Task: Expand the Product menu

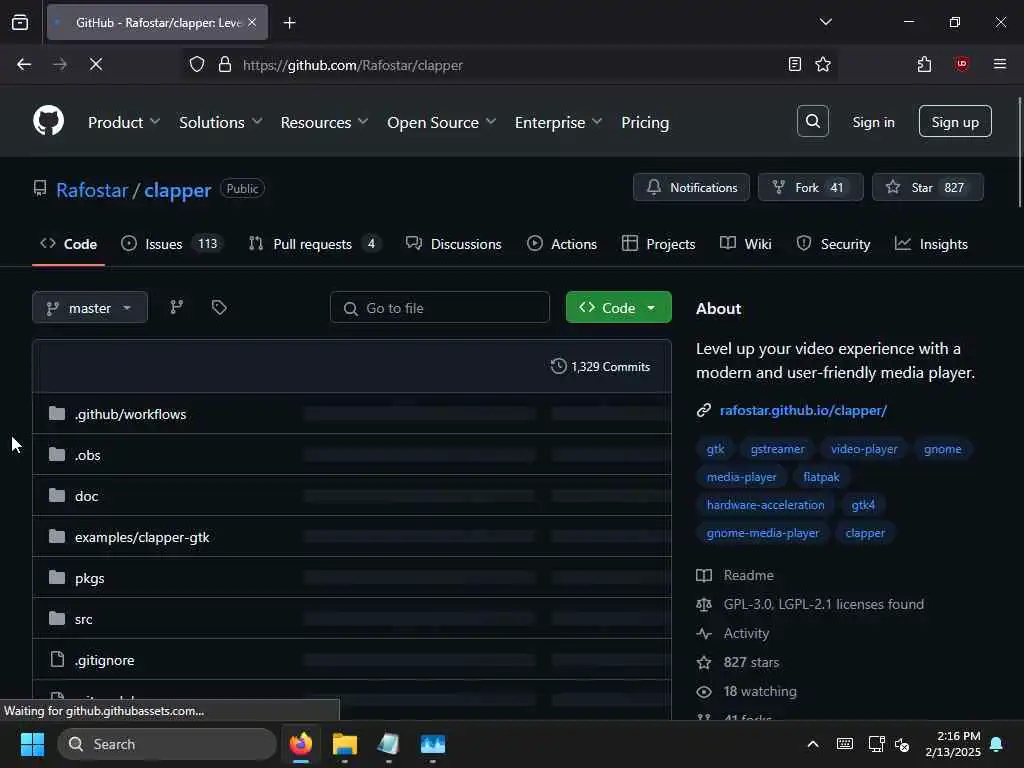Action: click(x=124, y=122)
